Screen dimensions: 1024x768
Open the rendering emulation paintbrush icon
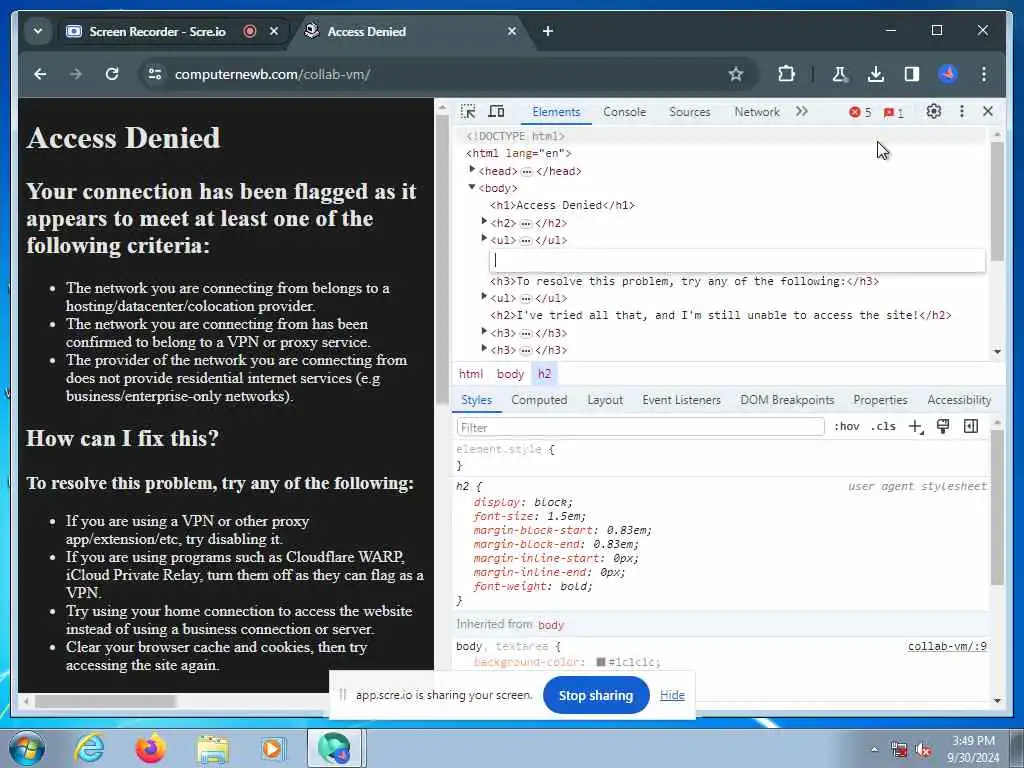point(943,426)
